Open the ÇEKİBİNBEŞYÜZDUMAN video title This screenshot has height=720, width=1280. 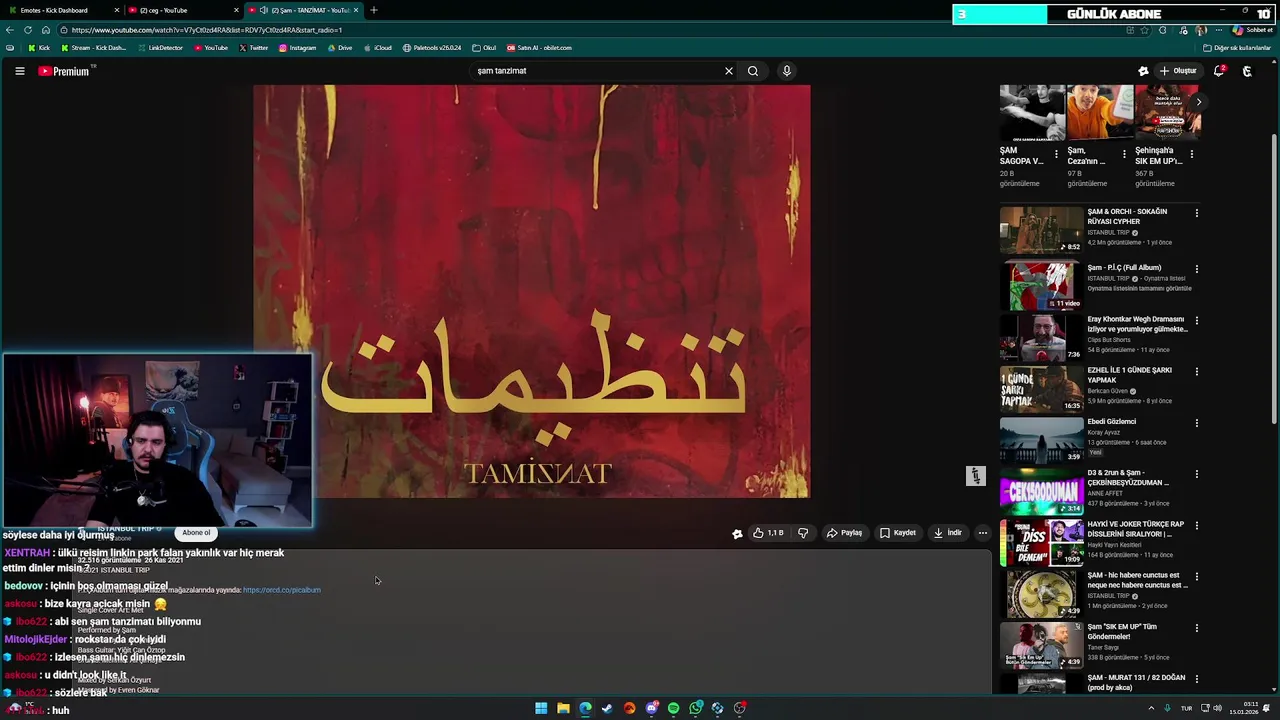pyautogui.click(x=1128, y=477)
